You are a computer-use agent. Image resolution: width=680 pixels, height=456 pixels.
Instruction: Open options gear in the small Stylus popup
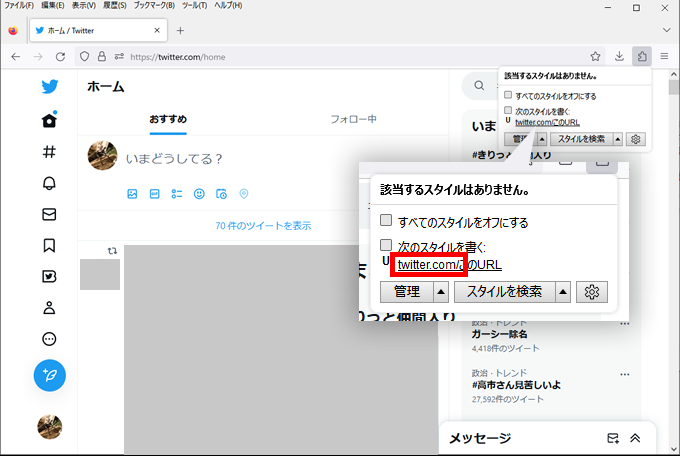pos(635,139)
